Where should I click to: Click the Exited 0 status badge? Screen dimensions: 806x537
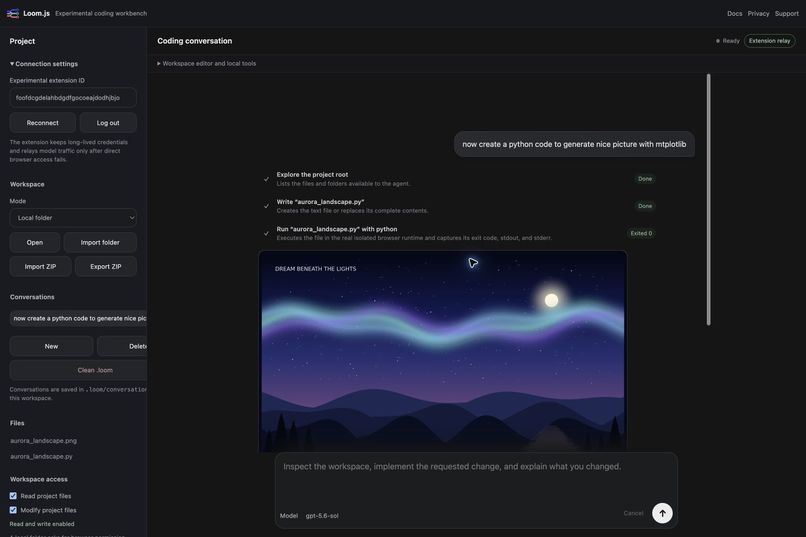click(x=641, y=233)
